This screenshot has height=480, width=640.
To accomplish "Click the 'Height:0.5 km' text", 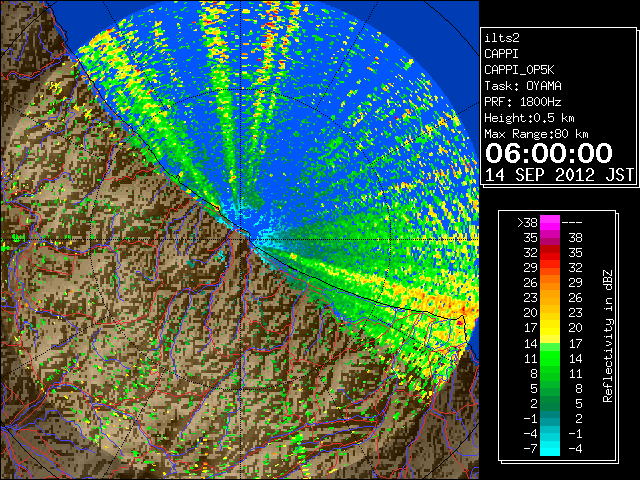I will click(529, 118).
